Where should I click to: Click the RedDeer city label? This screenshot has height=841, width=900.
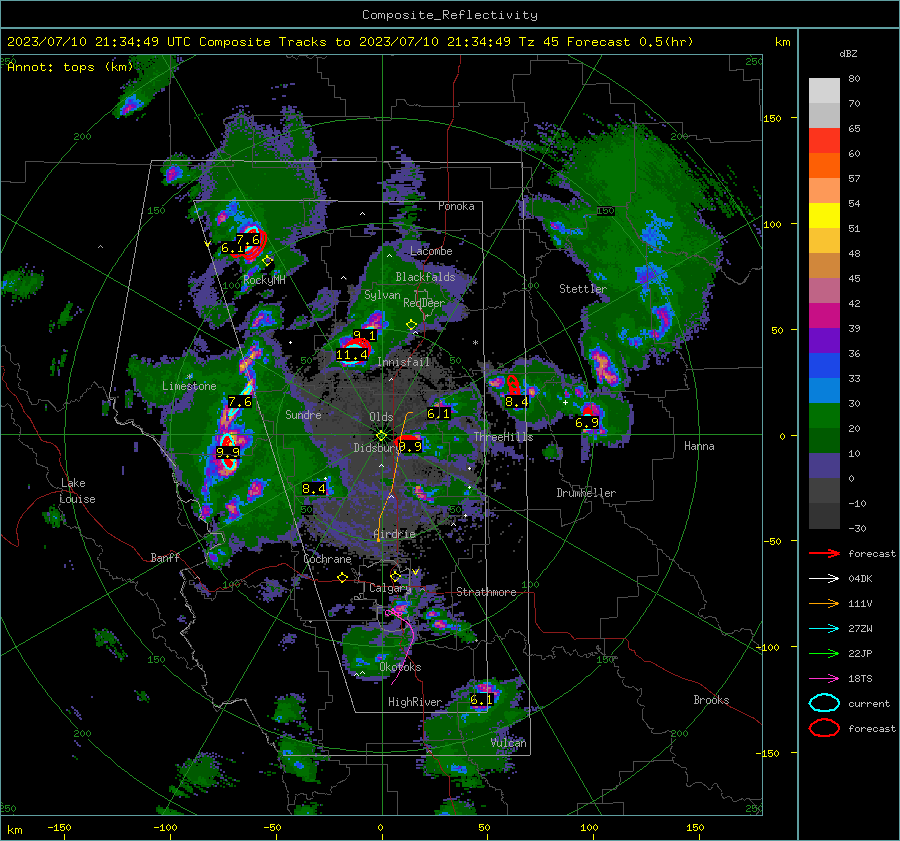[424, 303]
